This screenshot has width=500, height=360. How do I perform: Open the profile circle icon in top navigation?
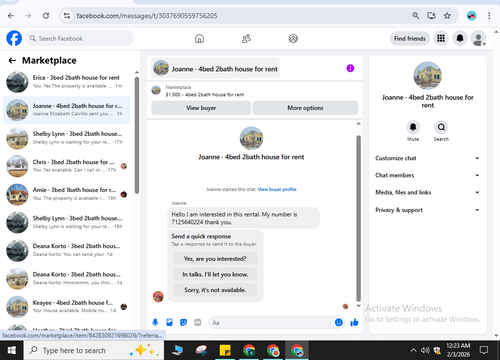coord(293,39)
